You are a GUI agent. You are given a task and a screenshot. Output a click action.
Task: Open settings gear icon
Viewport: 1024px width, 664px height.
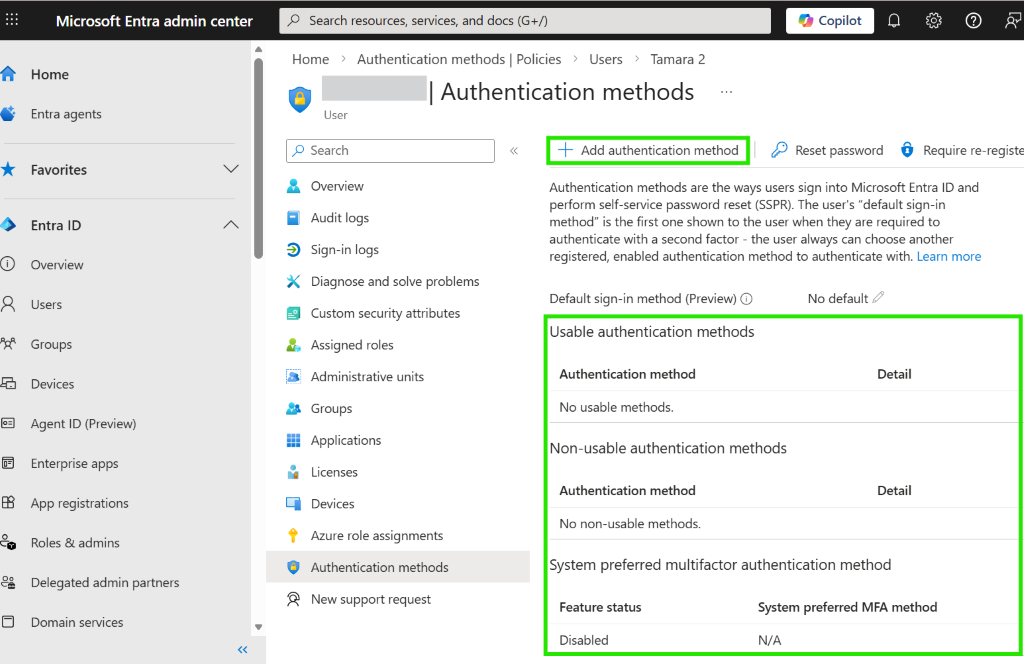(x=934, y=21)
